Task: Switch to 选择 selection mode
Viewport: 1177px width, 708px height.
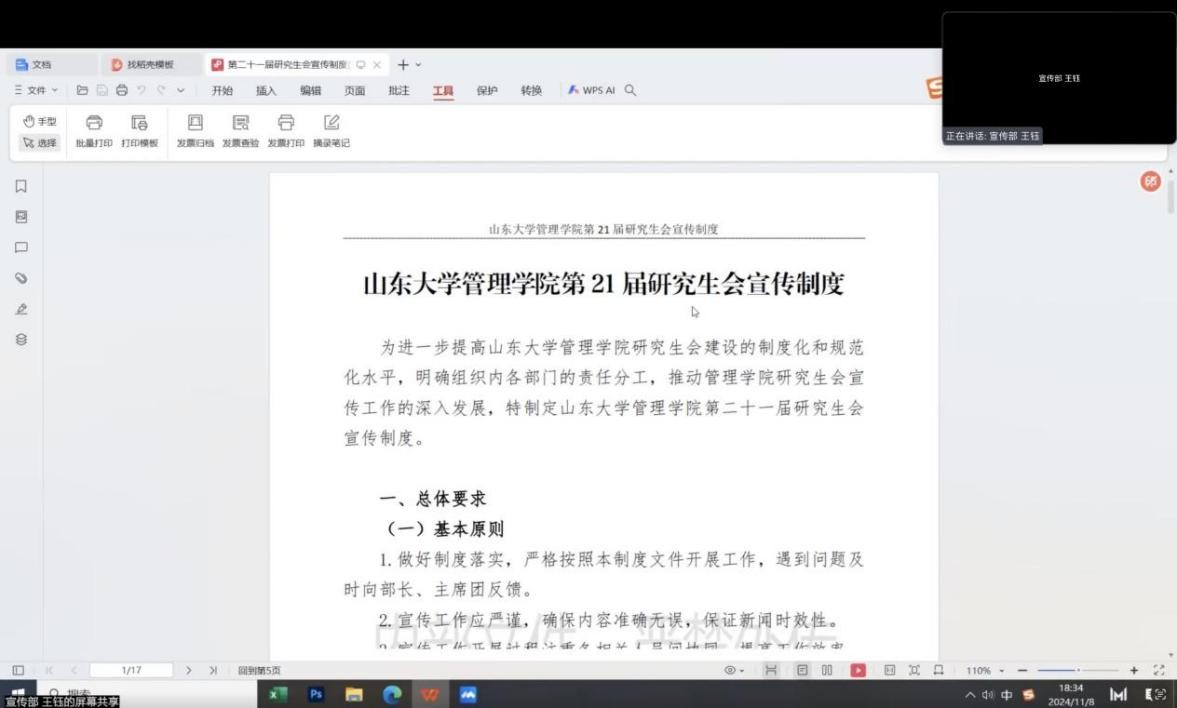Action: click(x=40, y=143)
